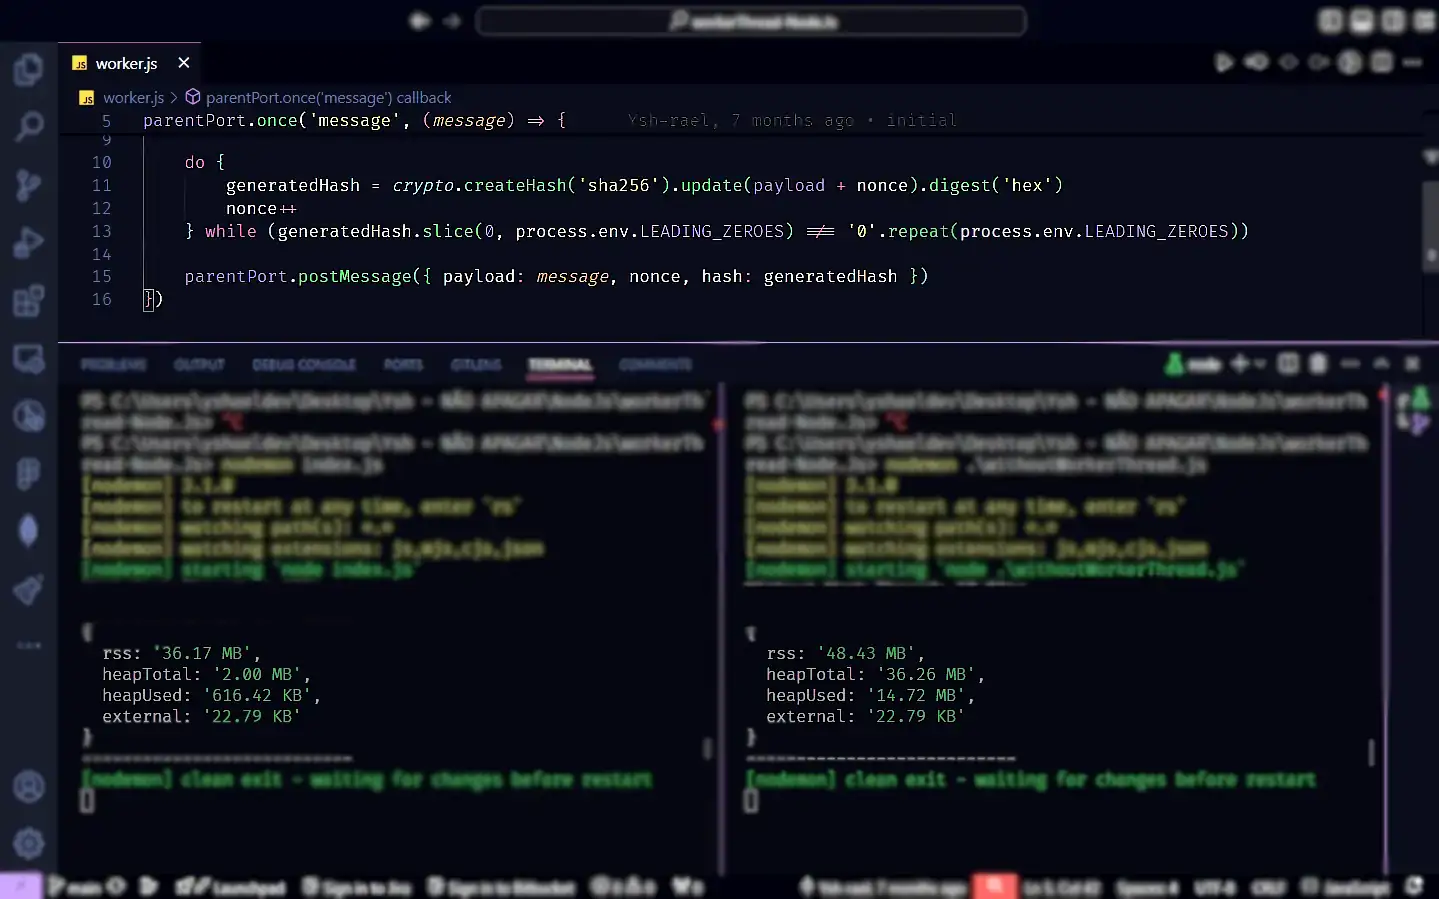
Task: Click the right terminal pane scrollbar
Action: (1371, 753)
